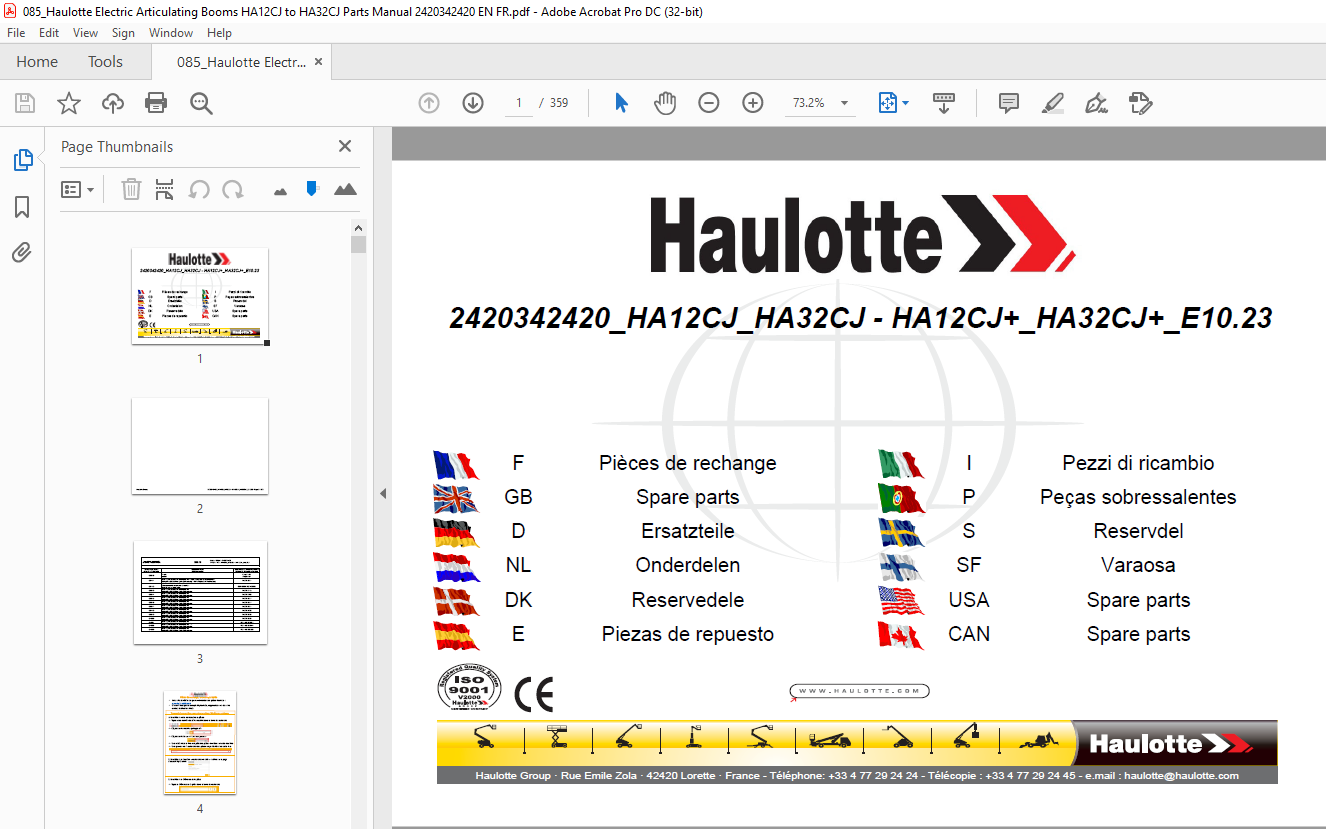Select page 4 thumbnail
Screen dimensions: 1326x829
pos(200,742)
